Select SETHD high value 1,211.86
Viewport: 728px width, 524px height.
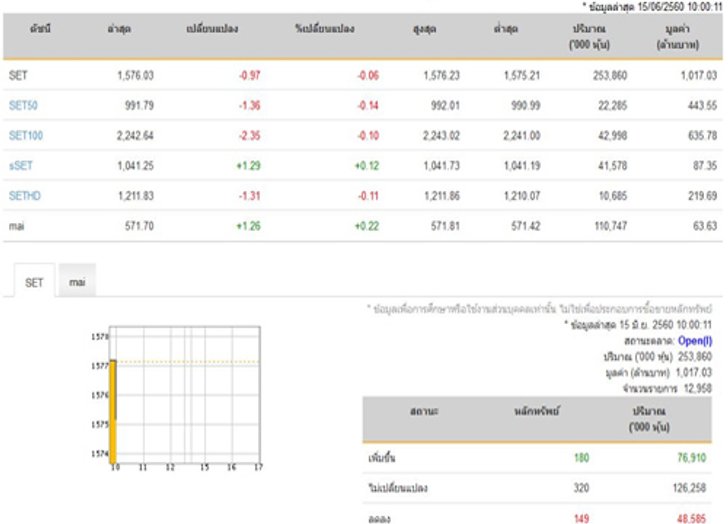coord(442,196)
